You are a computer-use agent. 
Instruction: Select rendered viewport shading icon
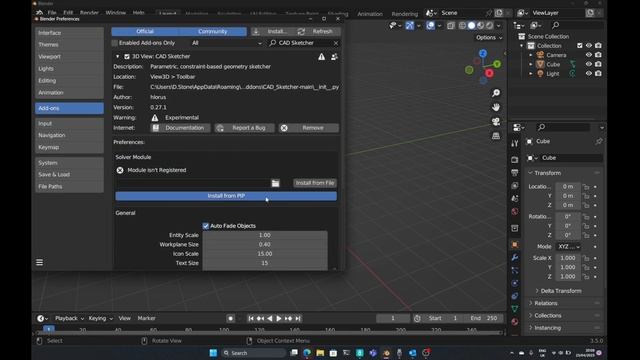click(489, 25)
